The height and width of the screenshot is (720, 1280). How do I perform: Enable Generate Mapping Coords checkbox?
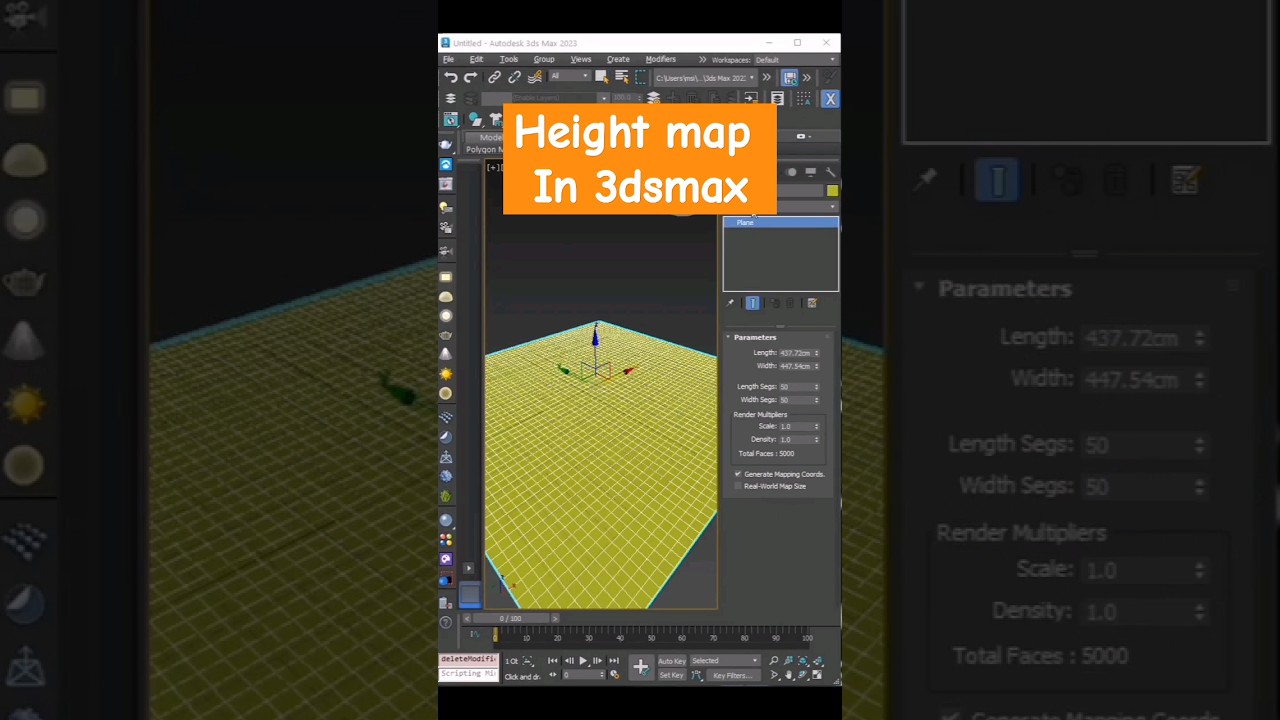(738, 474)
